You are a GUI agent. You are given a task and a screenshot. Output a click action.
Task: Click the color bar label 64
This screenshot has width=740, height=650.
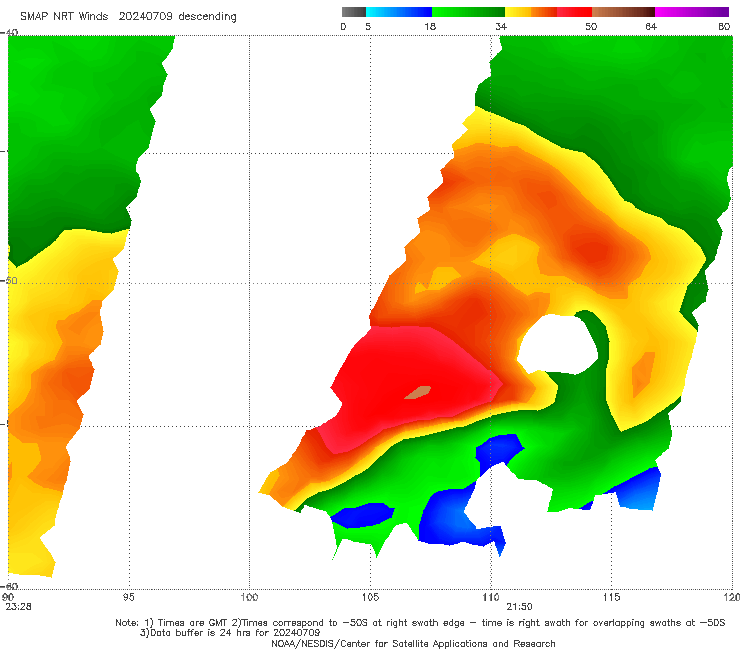[651, 26]
